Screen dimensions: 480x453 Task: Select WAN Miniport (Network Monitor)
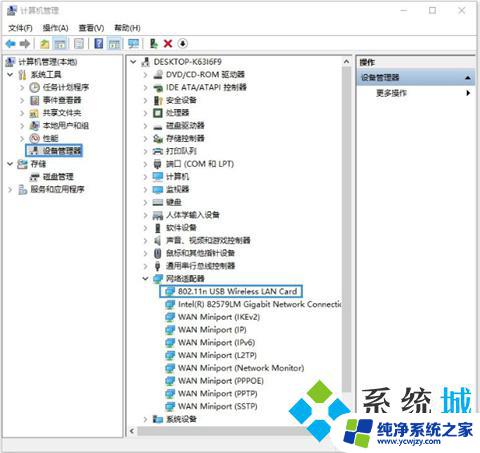coord(241,368)
